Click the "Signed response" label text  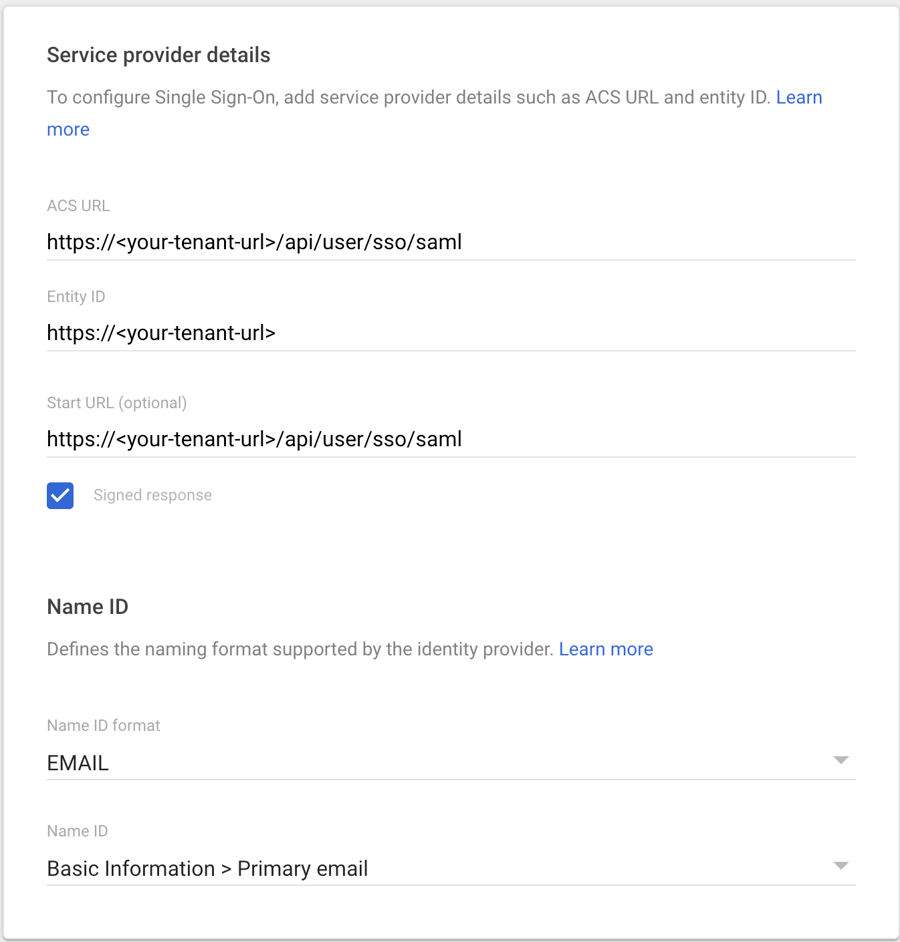coord(152,495)
